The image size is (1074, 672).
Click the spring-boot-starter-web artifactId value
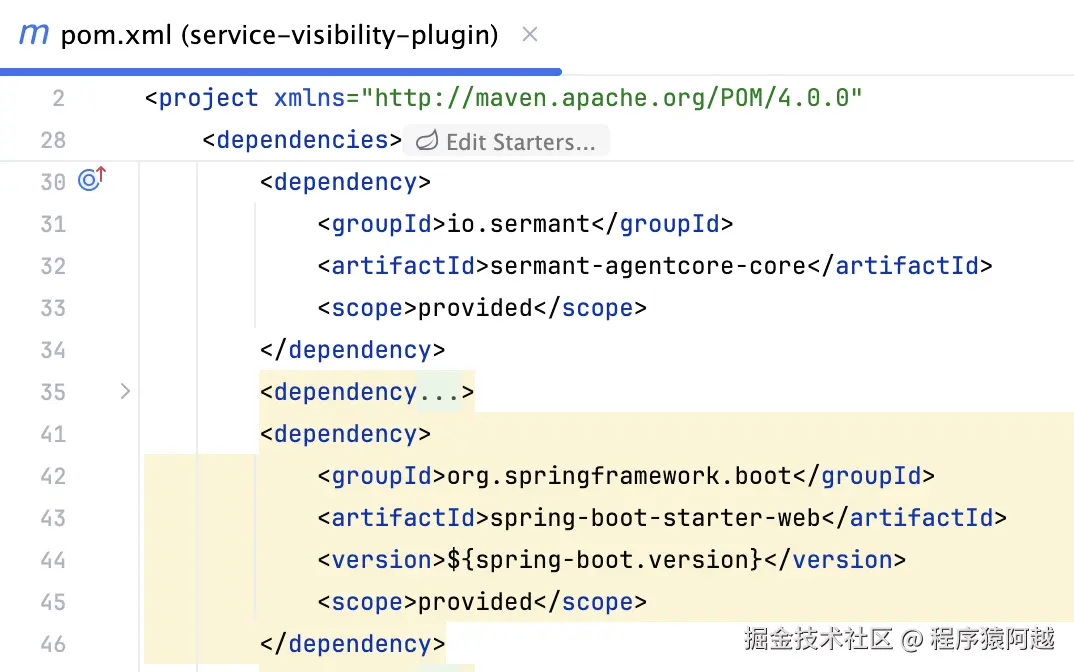(x=653, y=518)
